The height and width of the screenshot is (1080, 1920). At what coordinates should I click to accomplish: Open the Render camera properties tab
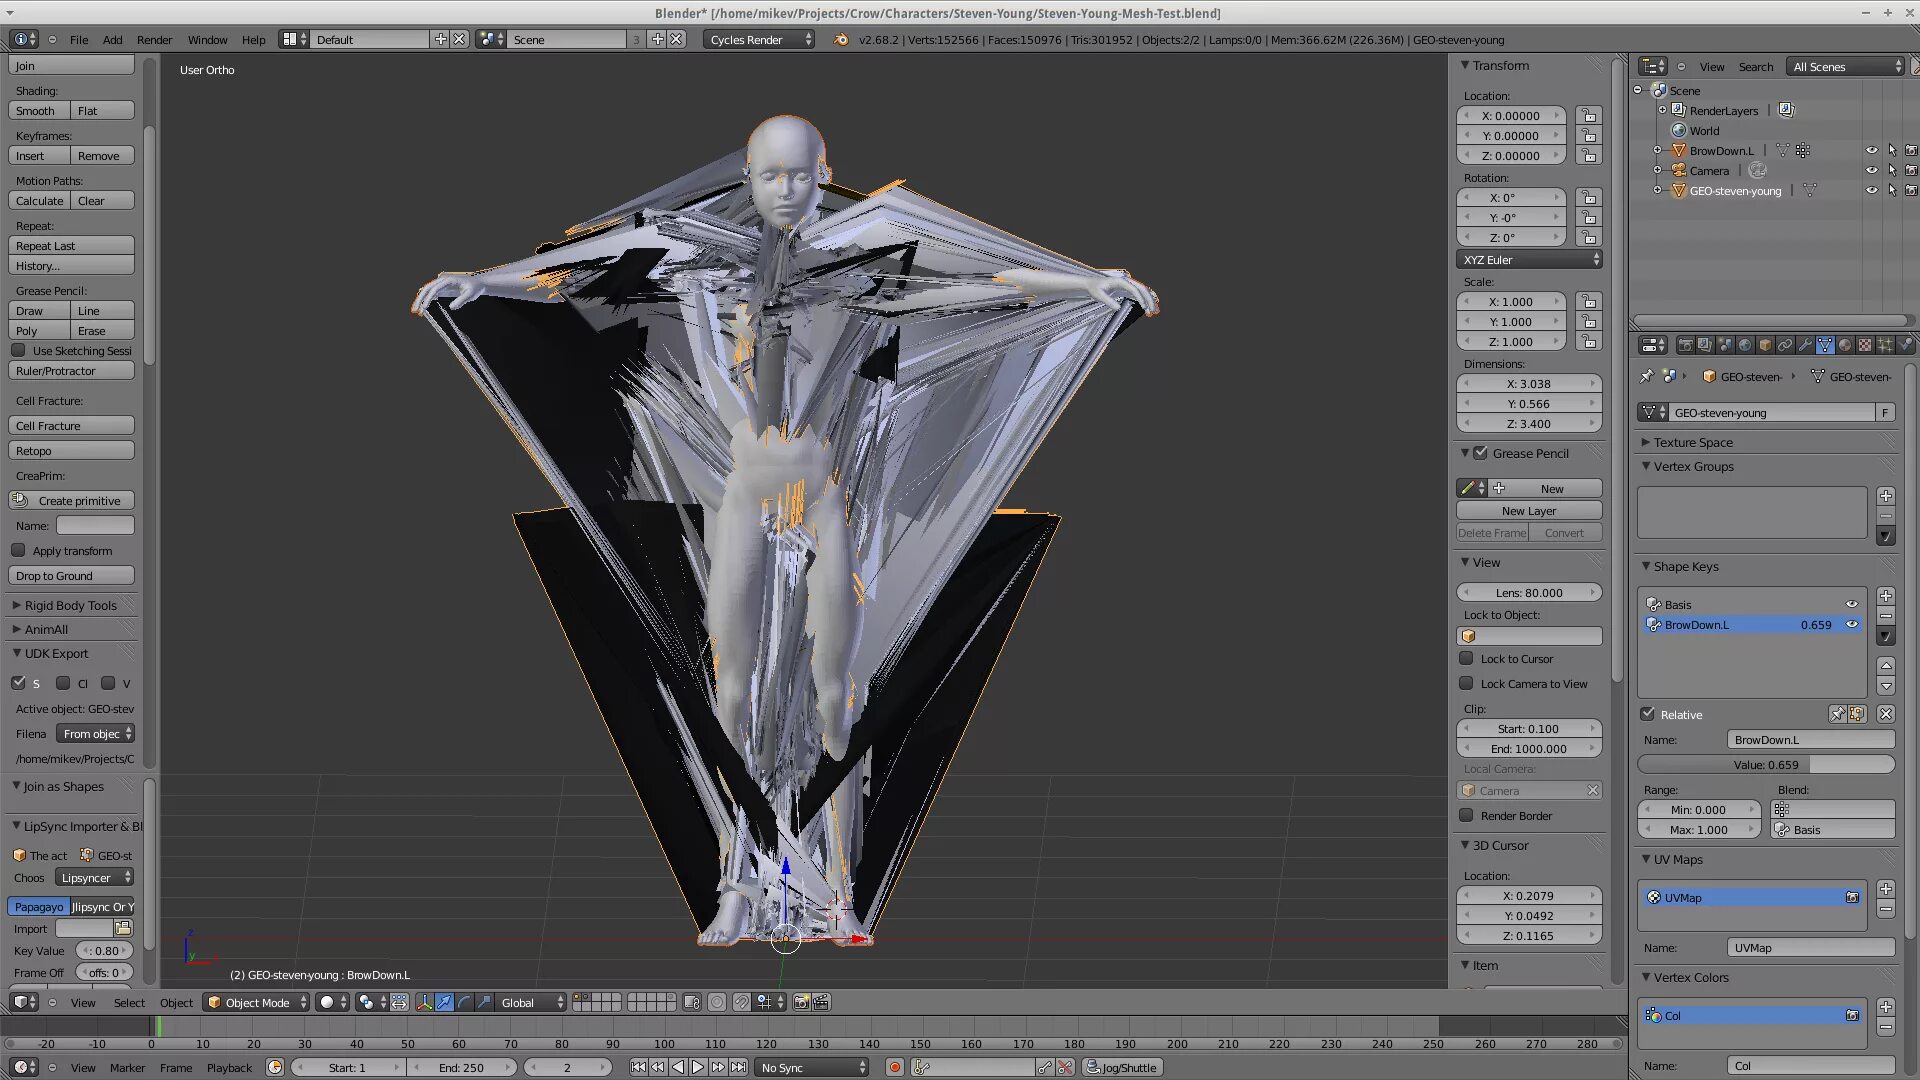point(1686,345)
